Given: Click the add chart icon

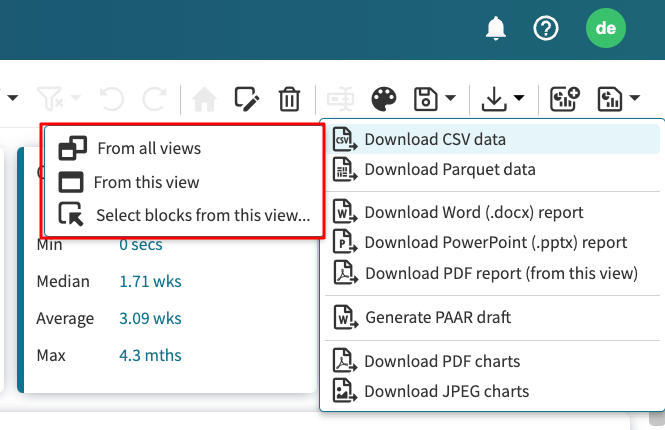Looking at the screenshot, I should click(565, 98).
